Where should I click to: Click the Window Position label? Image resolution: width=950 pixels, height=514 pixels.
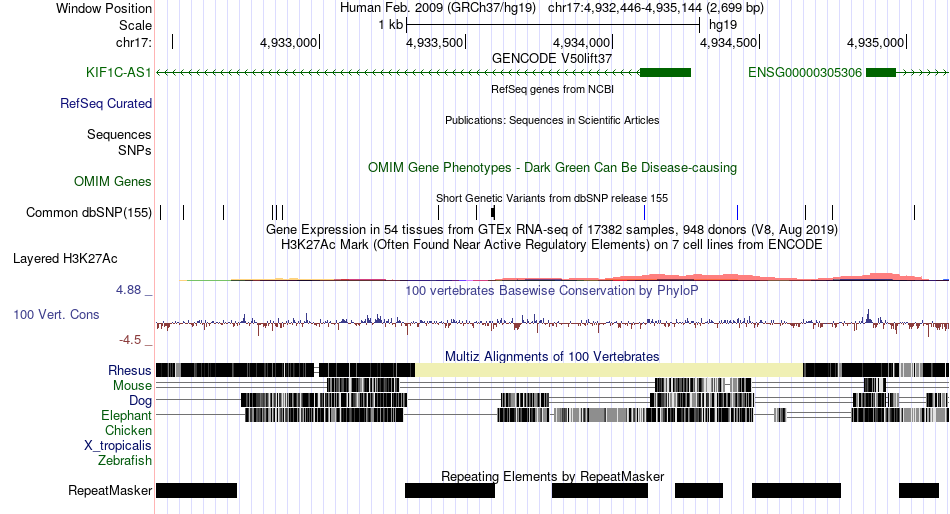104,8
